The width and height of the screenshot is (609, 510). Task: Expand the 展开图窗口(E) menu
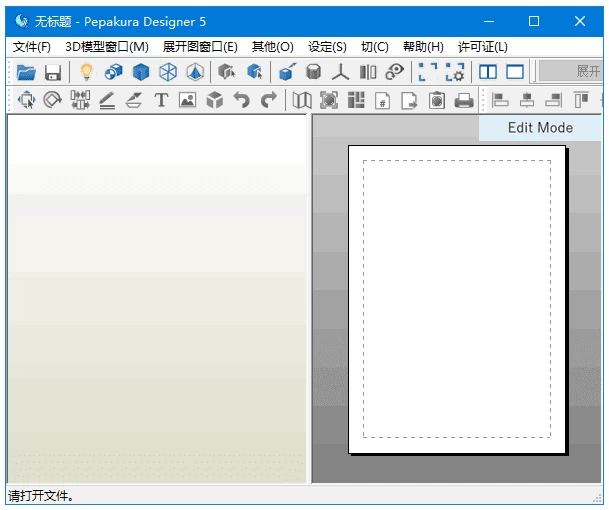(200, 47)
